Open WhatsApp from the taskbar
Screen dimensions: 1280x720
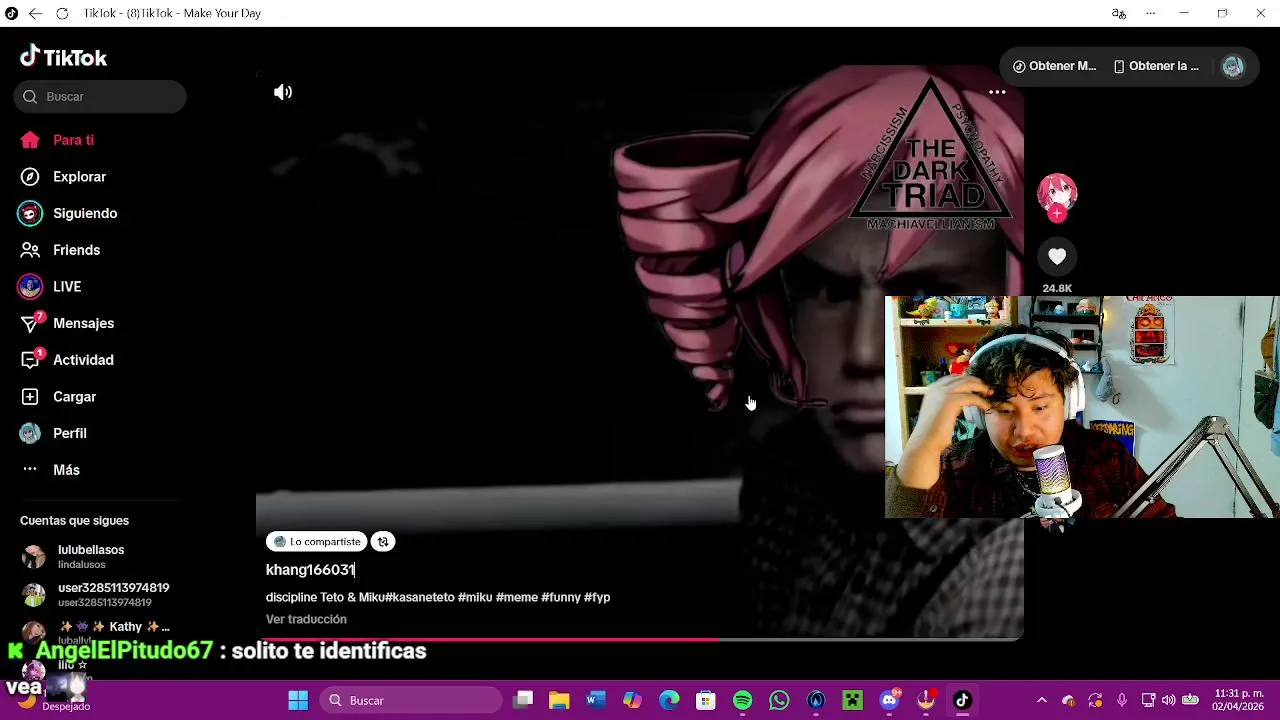click(x=779, y=700)
